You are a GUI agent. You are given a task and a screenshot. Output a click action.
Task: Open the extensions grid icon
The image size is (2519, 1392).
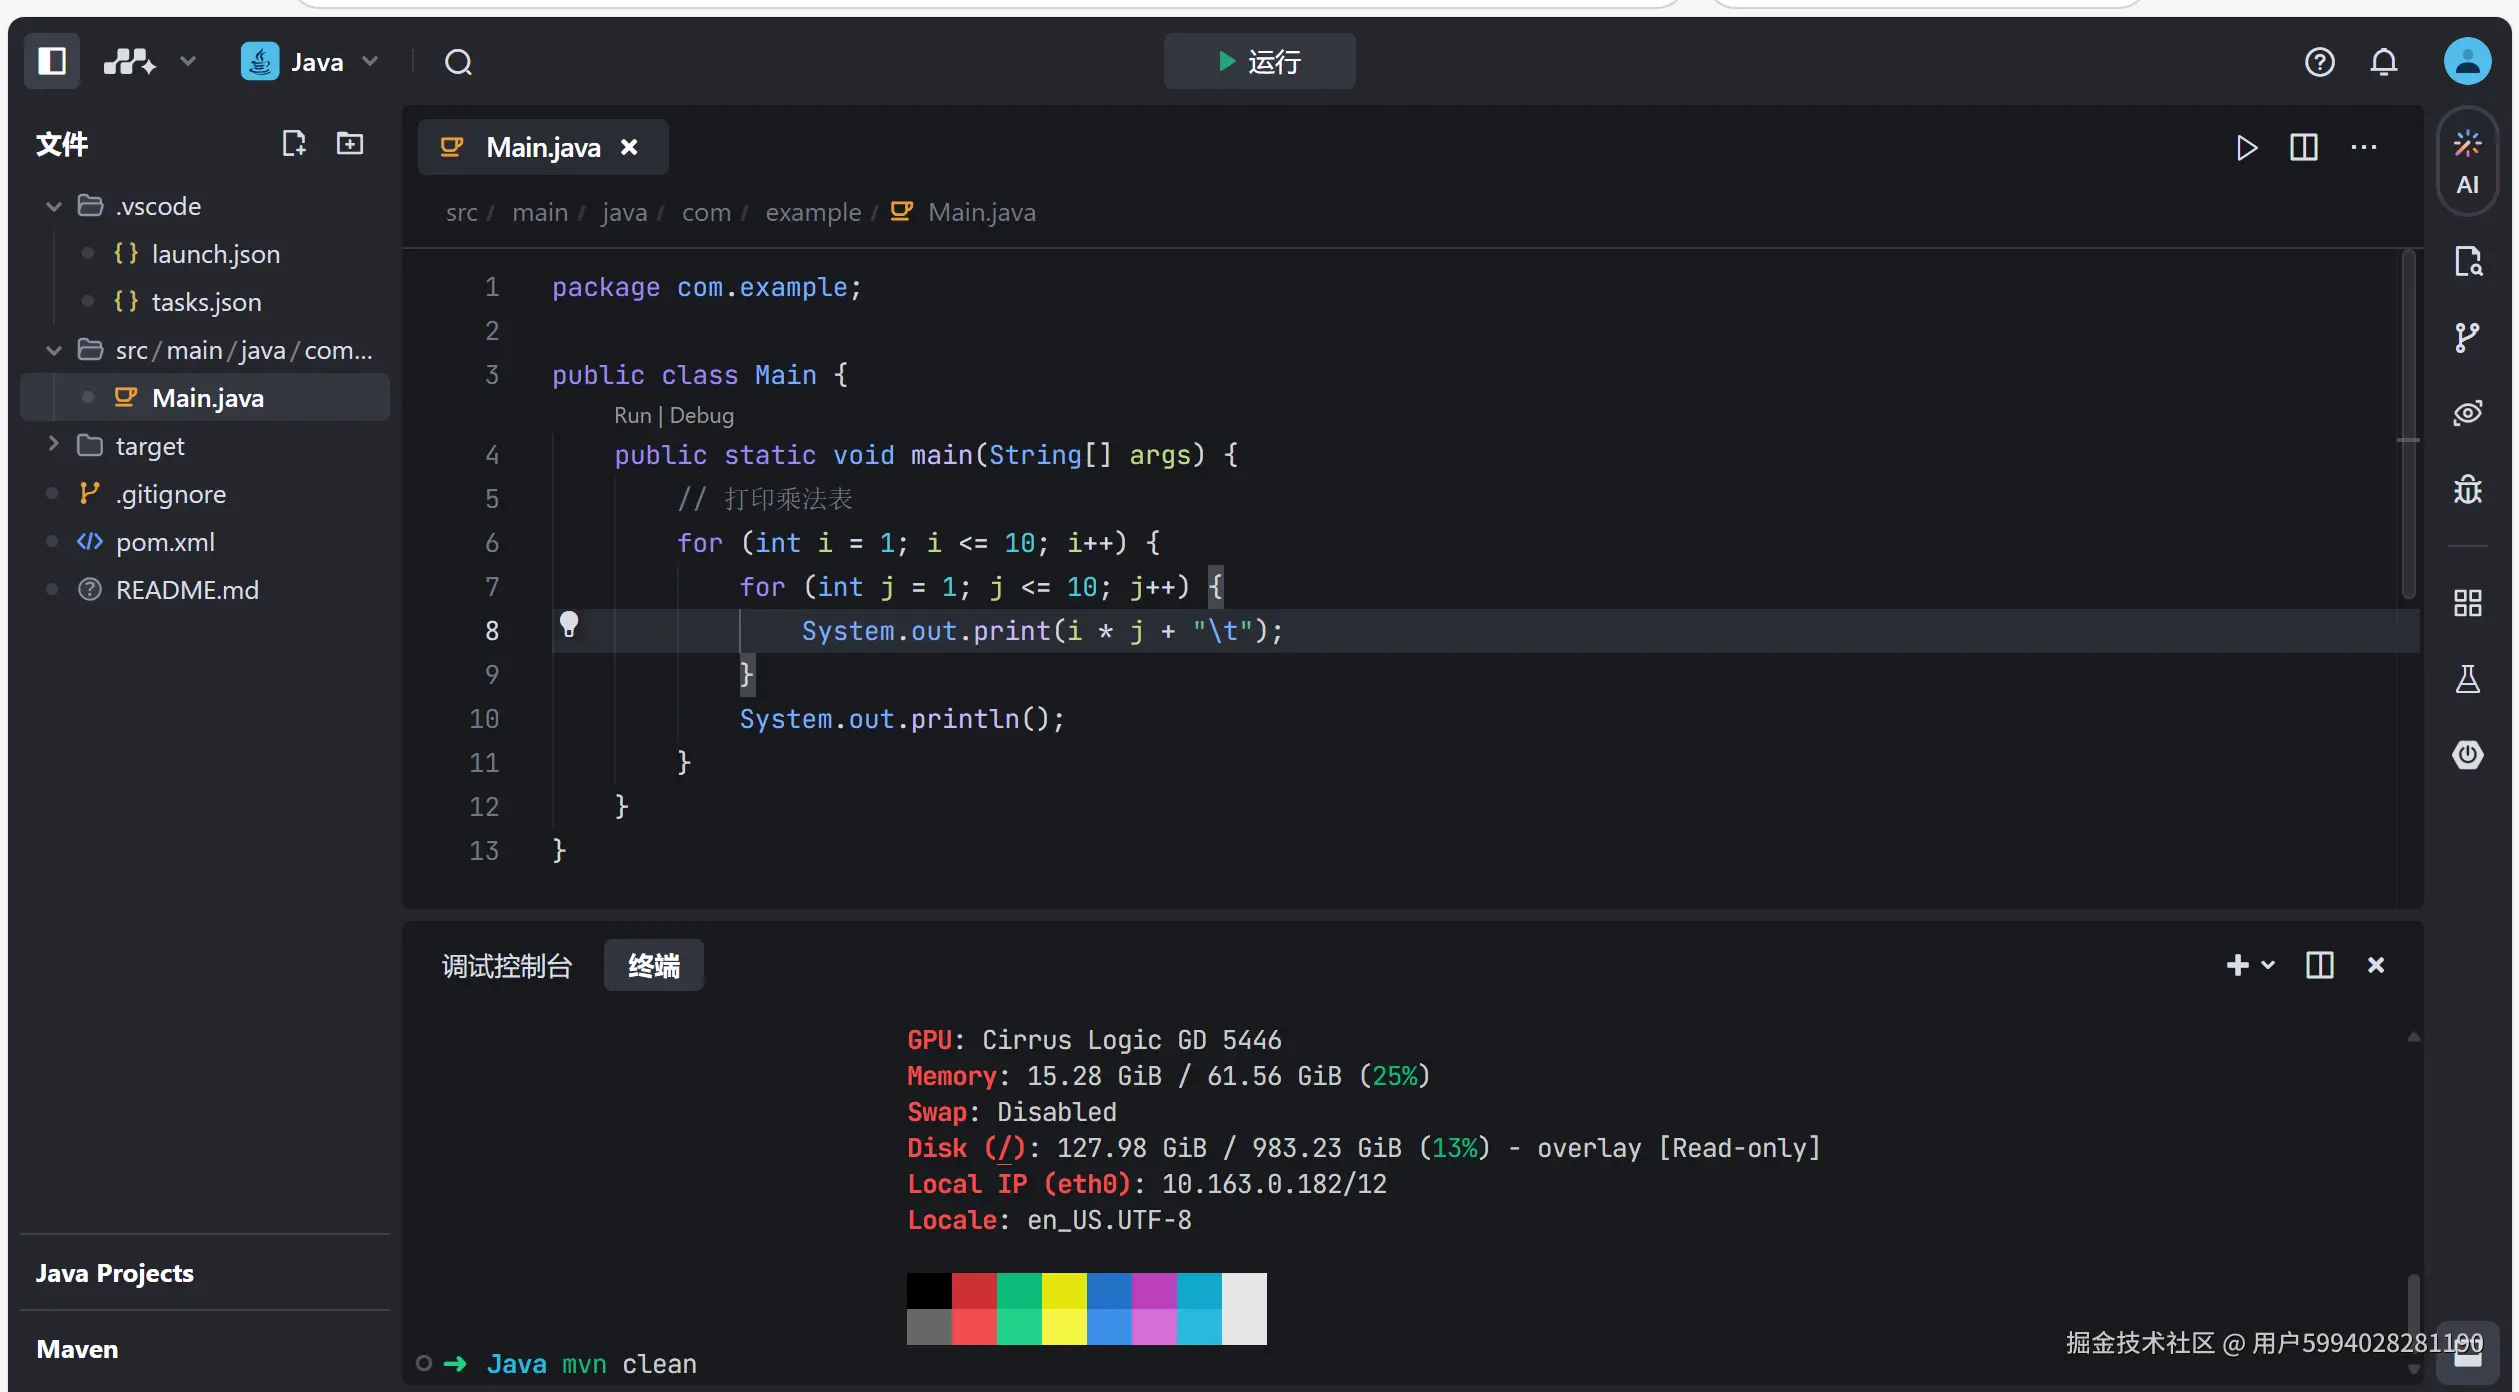pos(2466,603)
